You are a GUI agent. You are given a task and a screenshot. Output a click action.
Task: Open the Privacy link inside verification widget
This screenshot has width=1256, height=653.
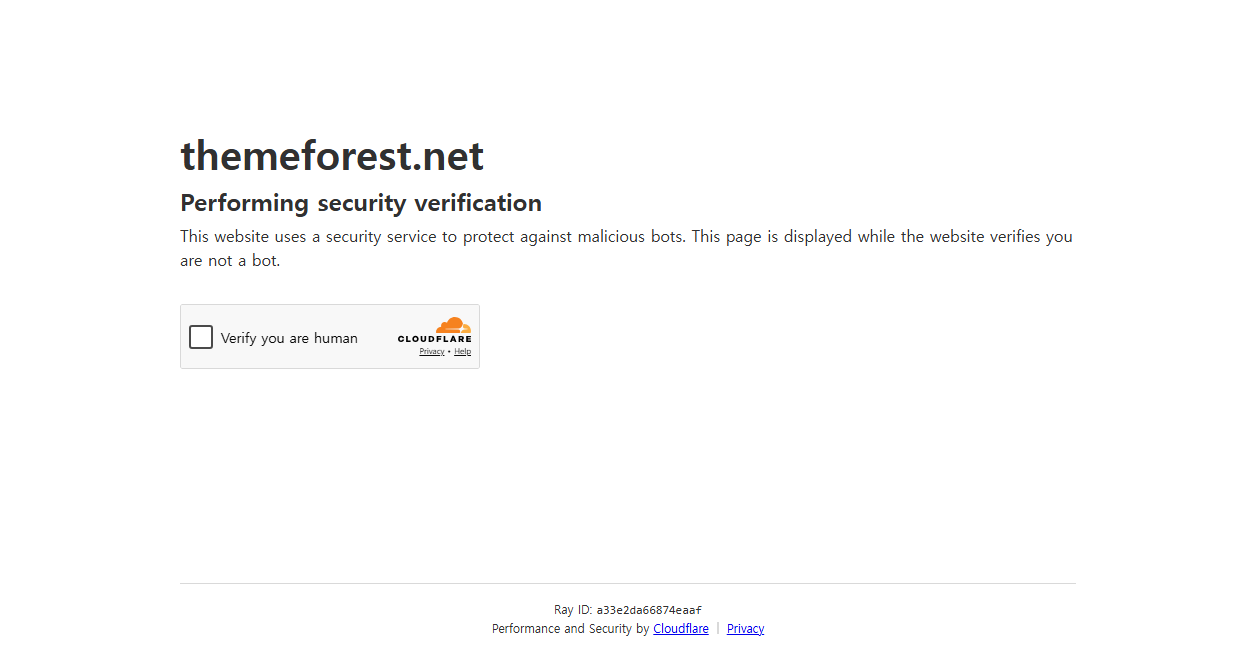coord(432,352)
